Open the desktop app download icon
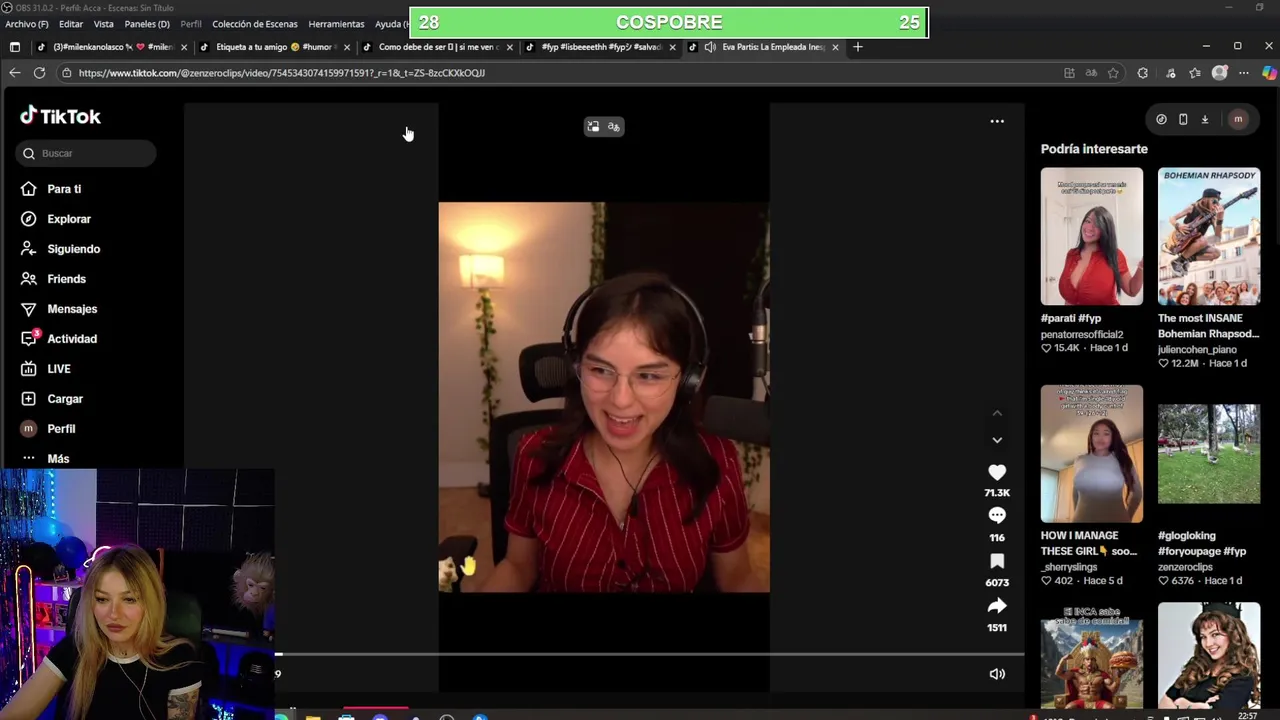Viewport: 1280px width, 720px height. click(1205, 119)
